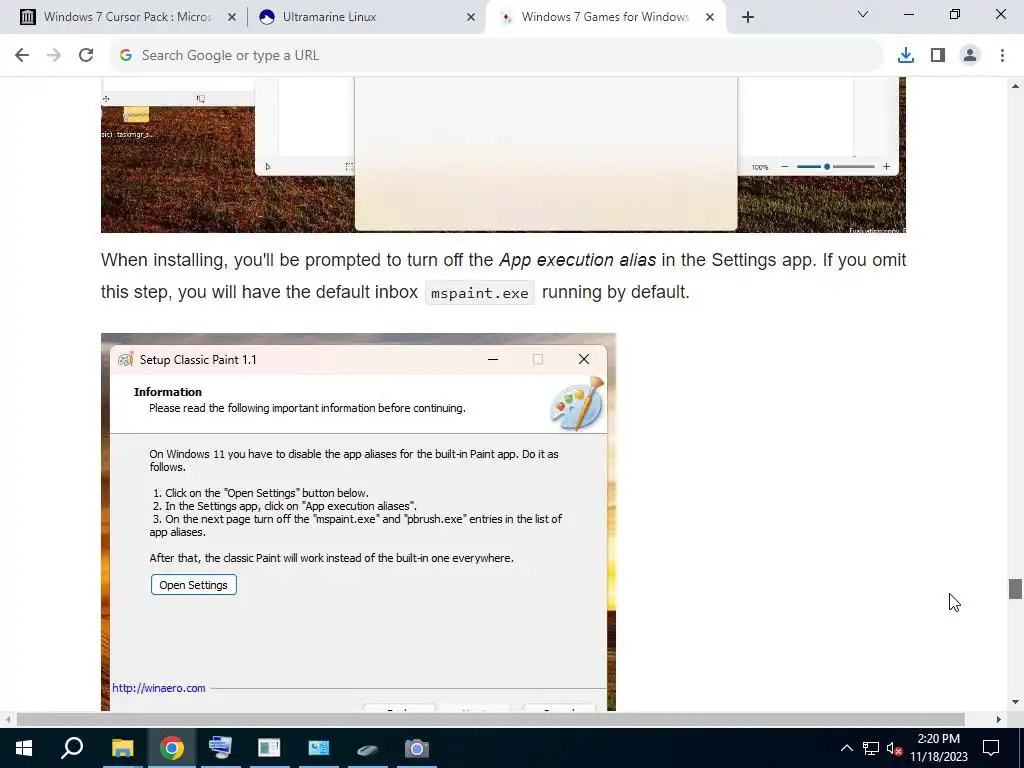Screen dimensions: 1024x768
Task: Click the Classic Paint setup screenshot image
Action: 358,522
